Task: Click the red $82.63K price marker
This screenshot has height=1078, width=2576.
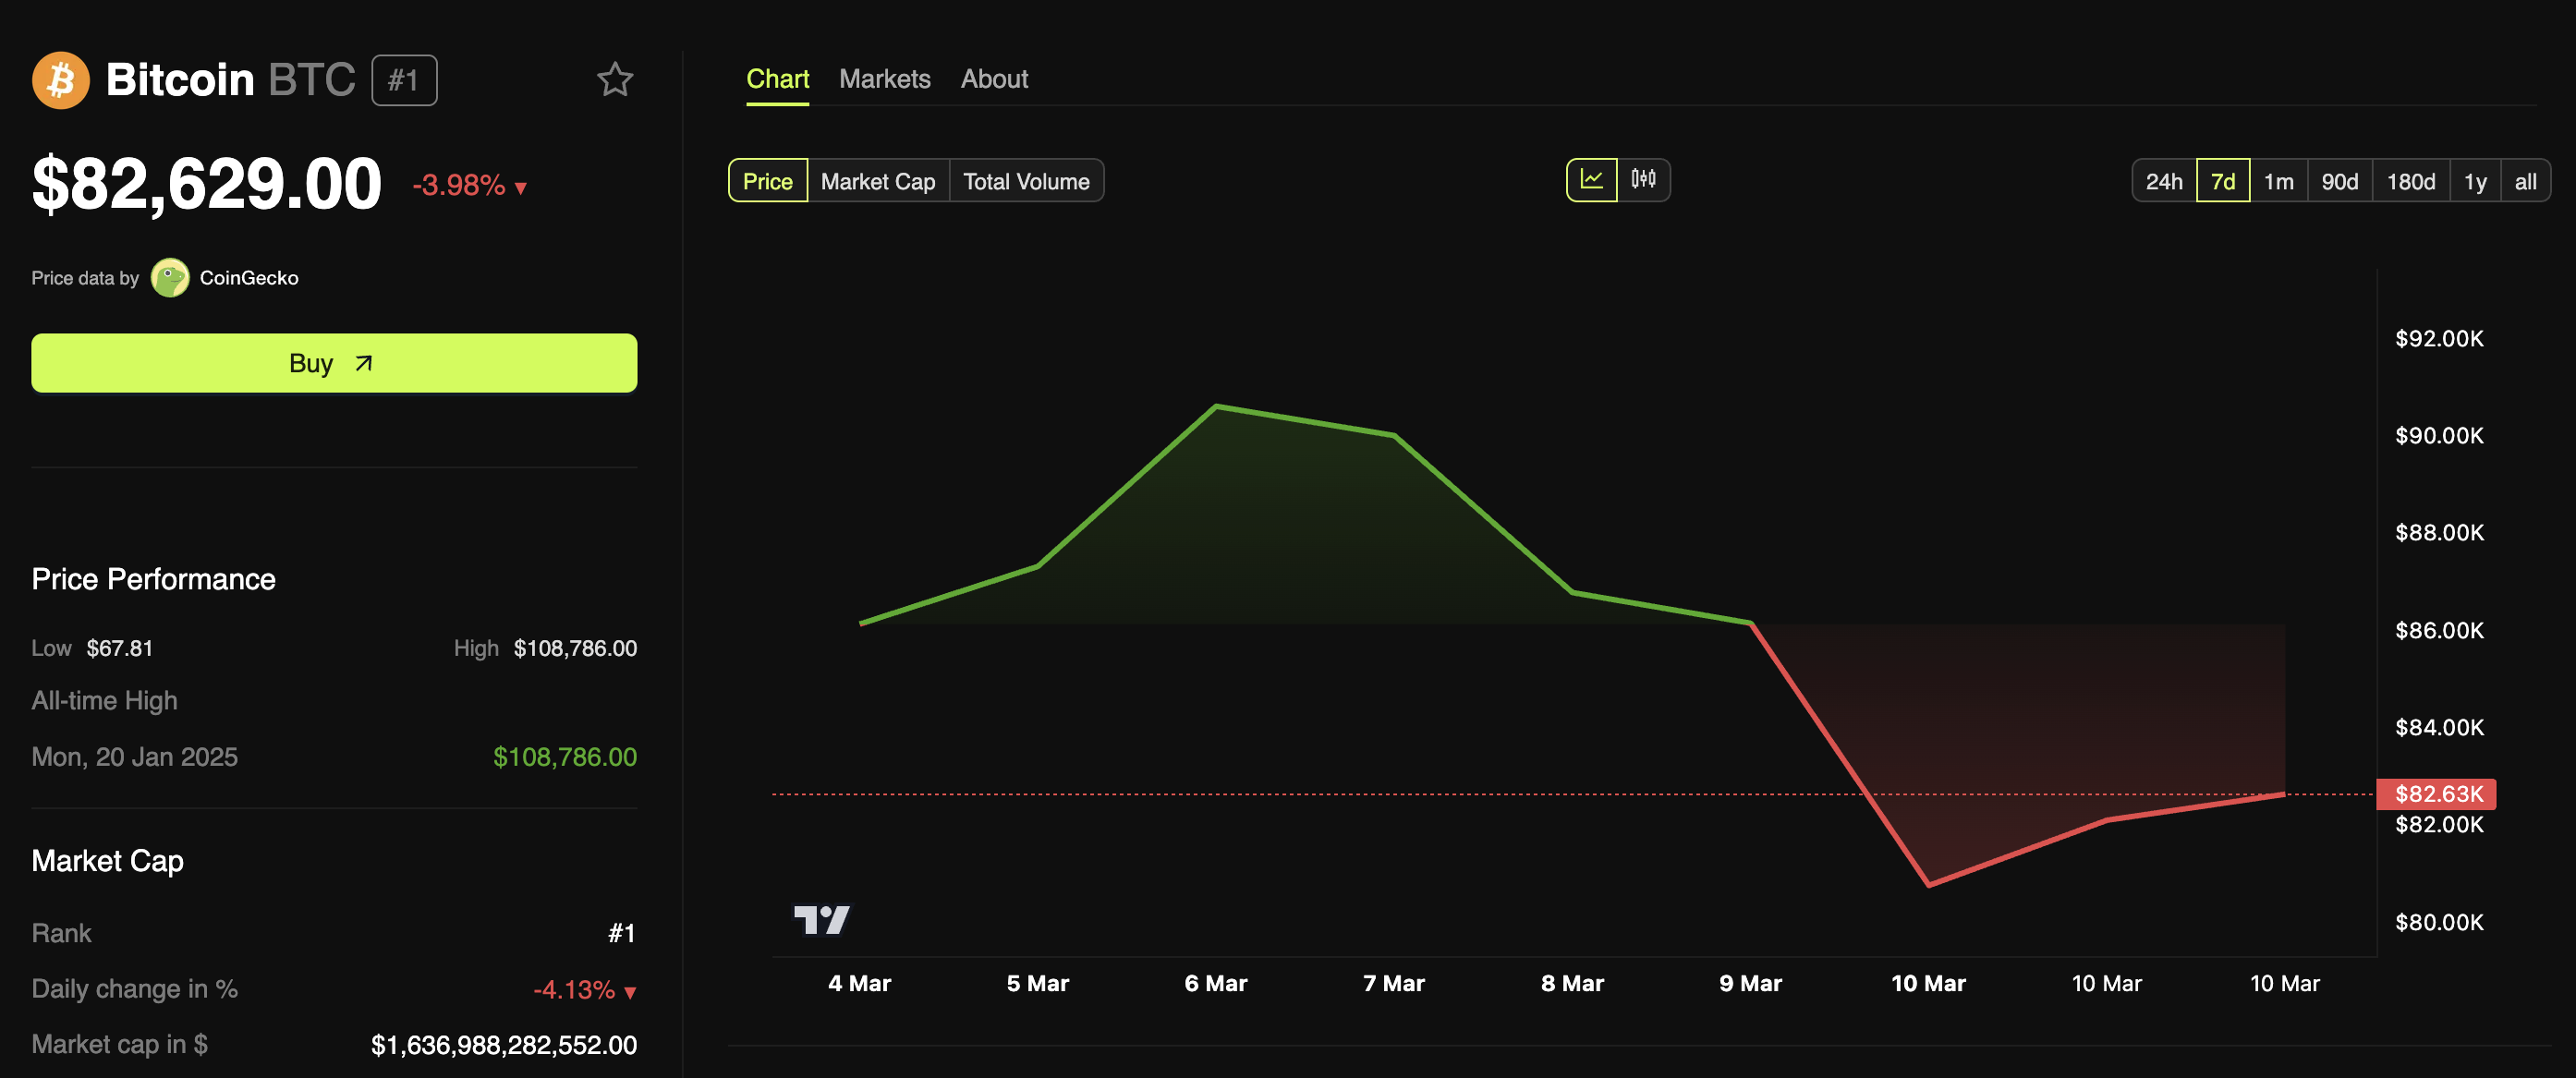Action: [2437, 794]
